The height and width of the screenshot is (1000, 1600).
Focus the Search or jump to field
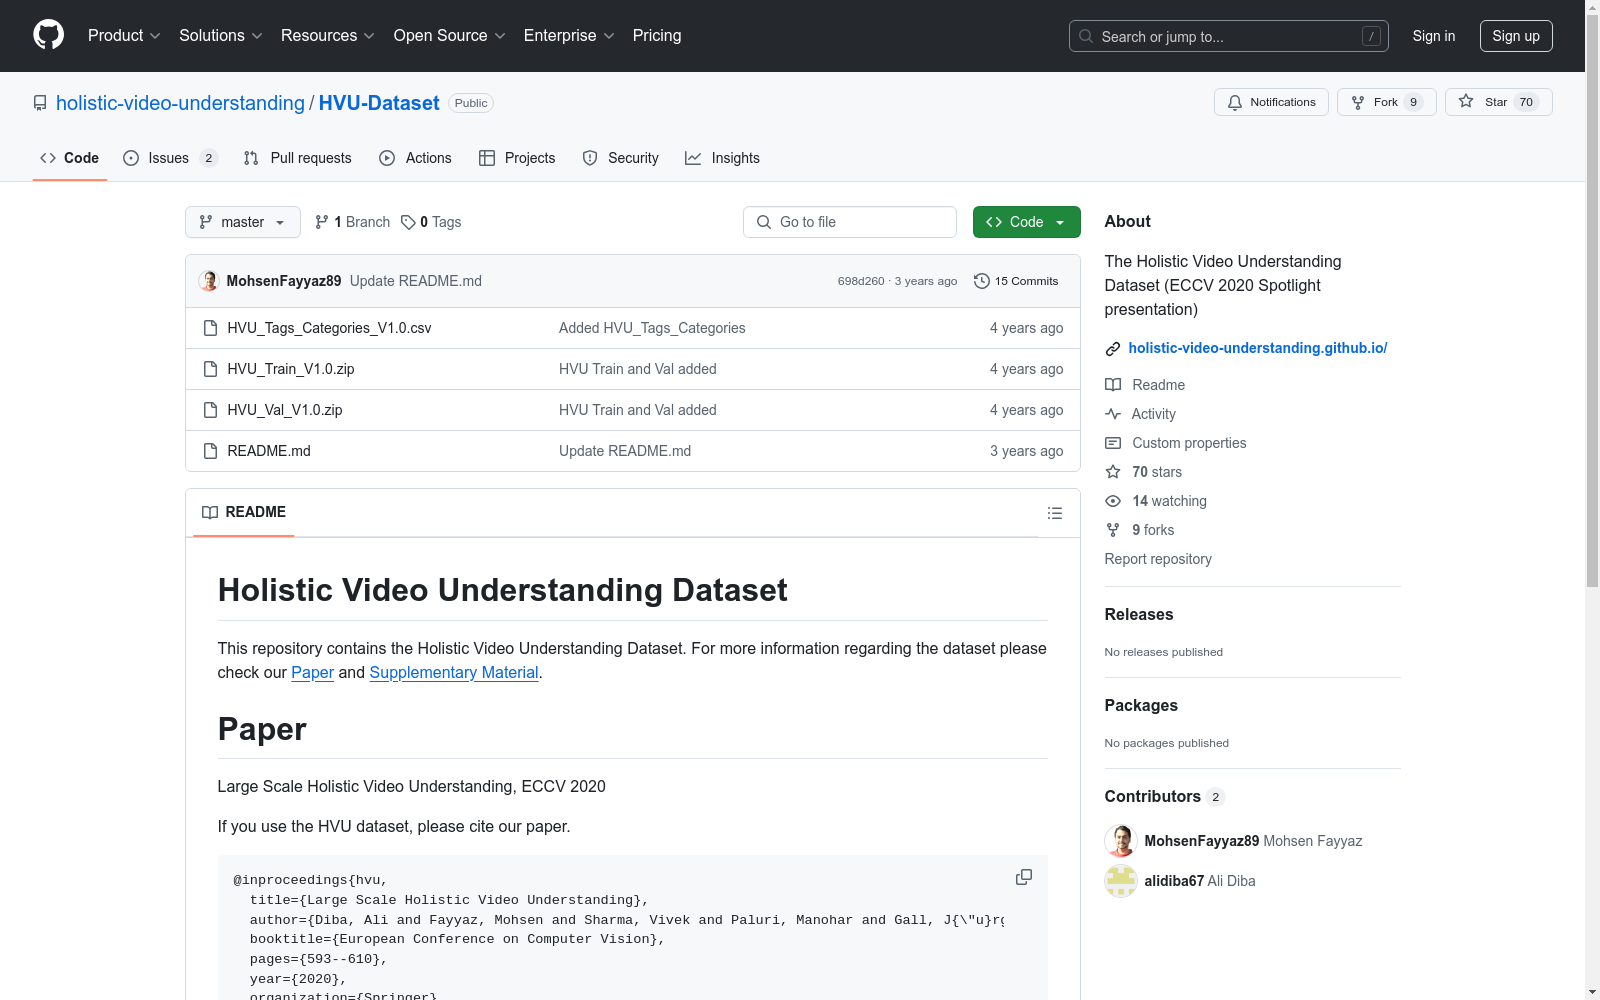(1228, 36)
